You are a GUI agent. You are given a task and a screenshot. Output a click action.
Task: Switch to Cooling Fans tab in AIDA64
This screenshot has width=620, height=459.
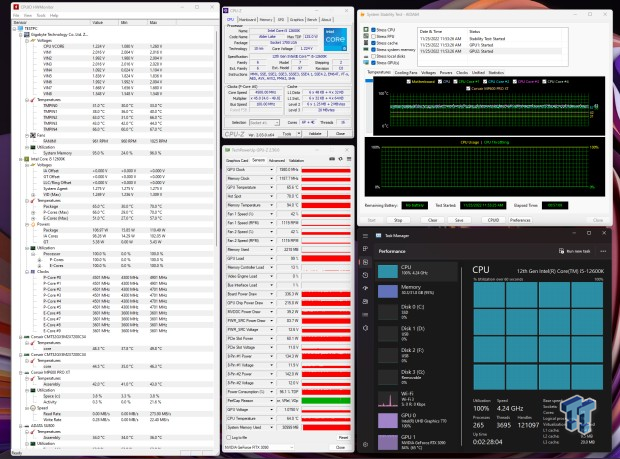406,72
